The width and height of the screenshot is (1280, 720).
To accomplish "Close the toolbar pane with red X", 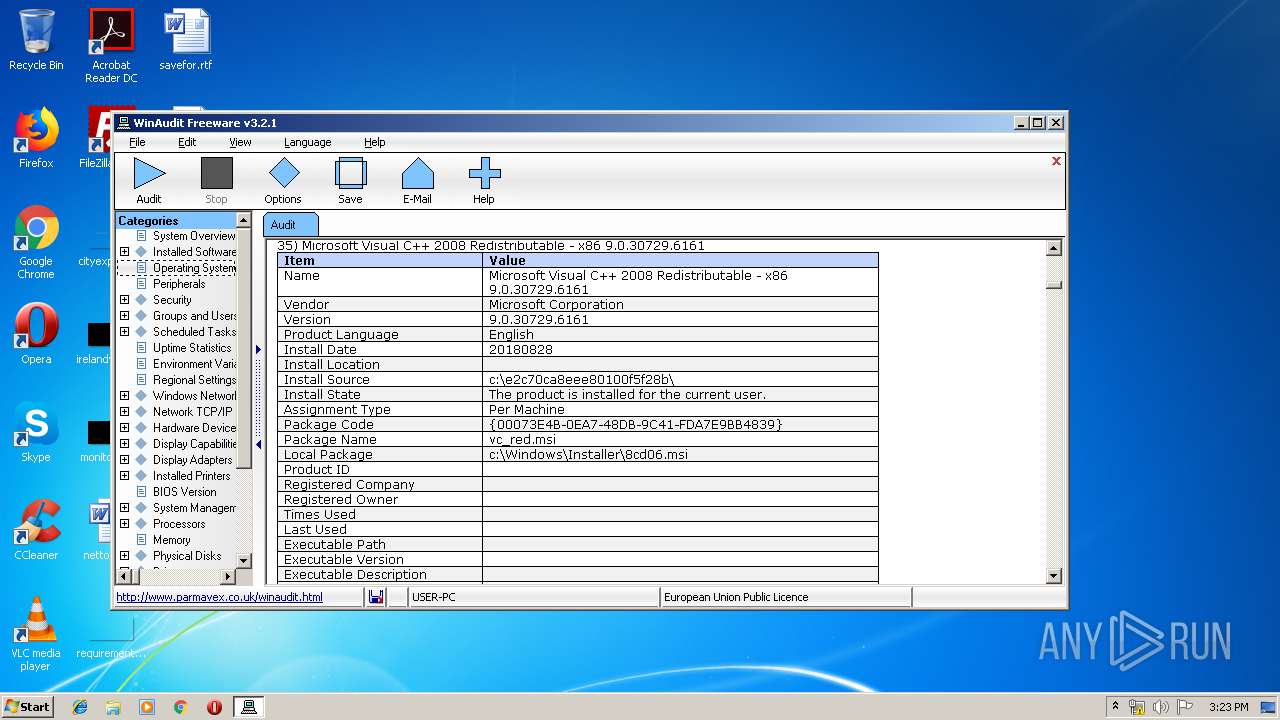I will 1056,161.
